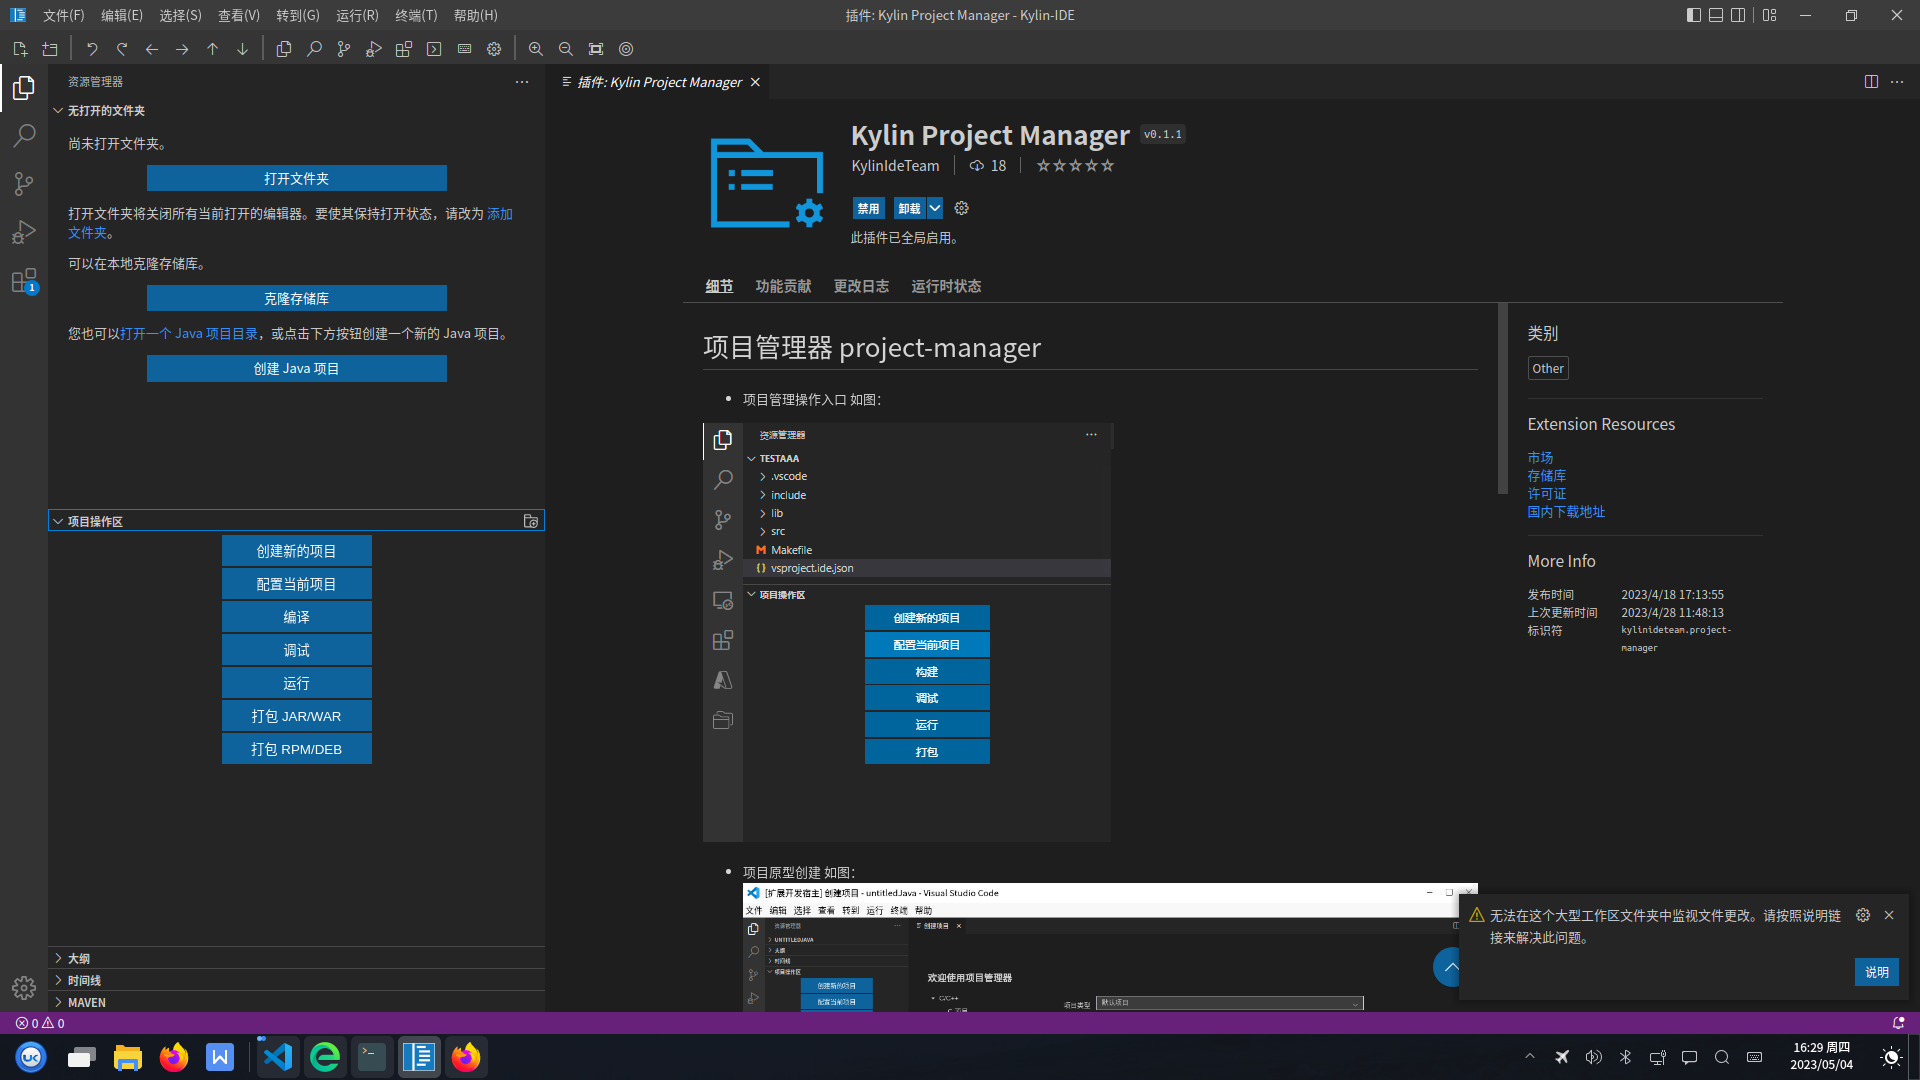The width and height of the screenshot is (1920, 1080).
Task: Open Explorer view in activity bar
Action: (24, 88)
